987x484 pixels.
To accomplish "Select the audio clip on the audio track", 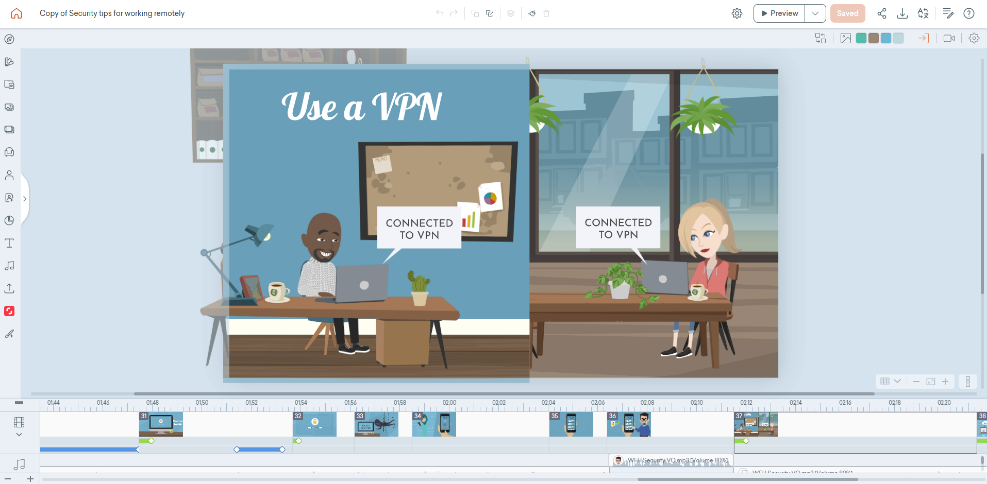I will 671,461.
